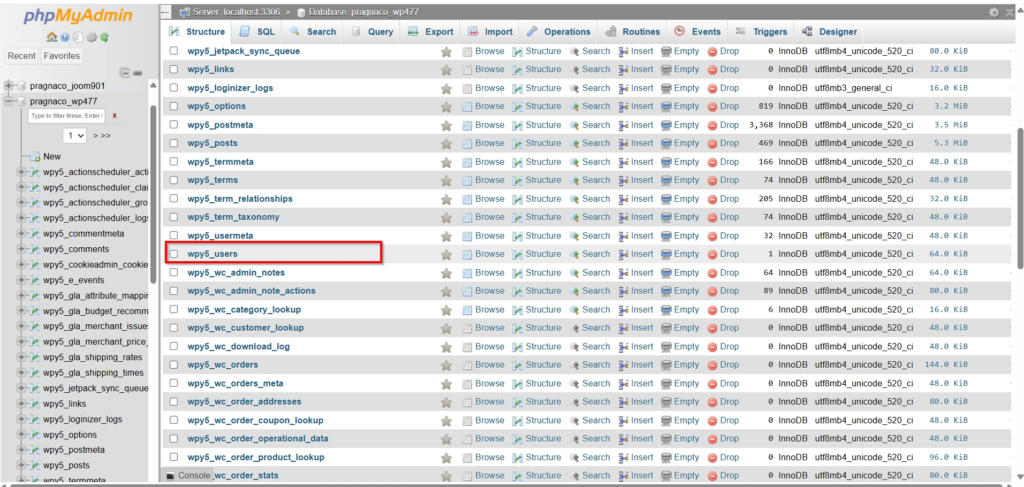Go to phpMyAdmin home via house icon
This screenshot has width=1024, height=487.
(52, 37)
